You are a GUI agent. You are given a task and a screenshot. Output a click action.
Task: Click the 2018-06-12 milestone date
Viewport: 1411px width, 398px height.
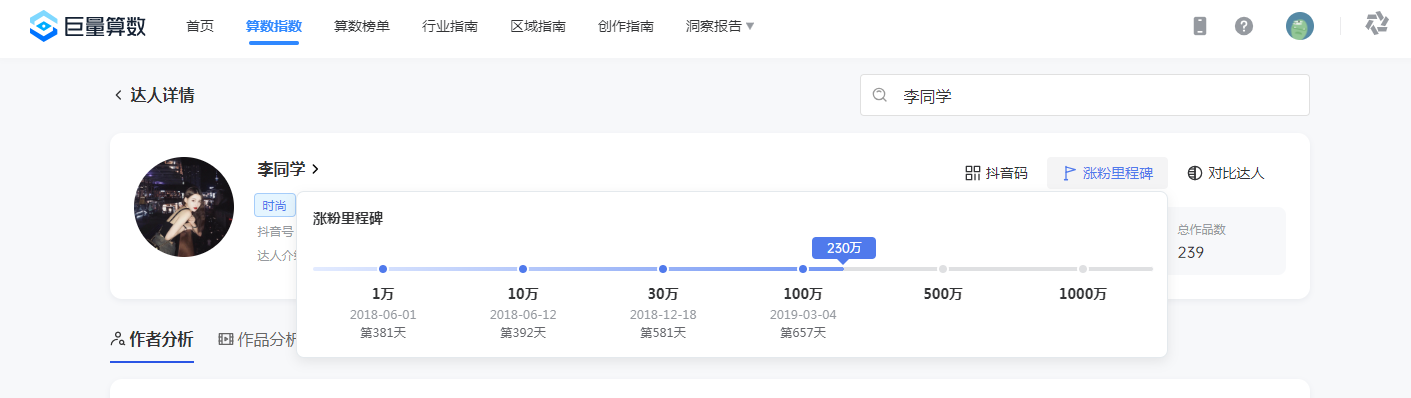(523, 314)
